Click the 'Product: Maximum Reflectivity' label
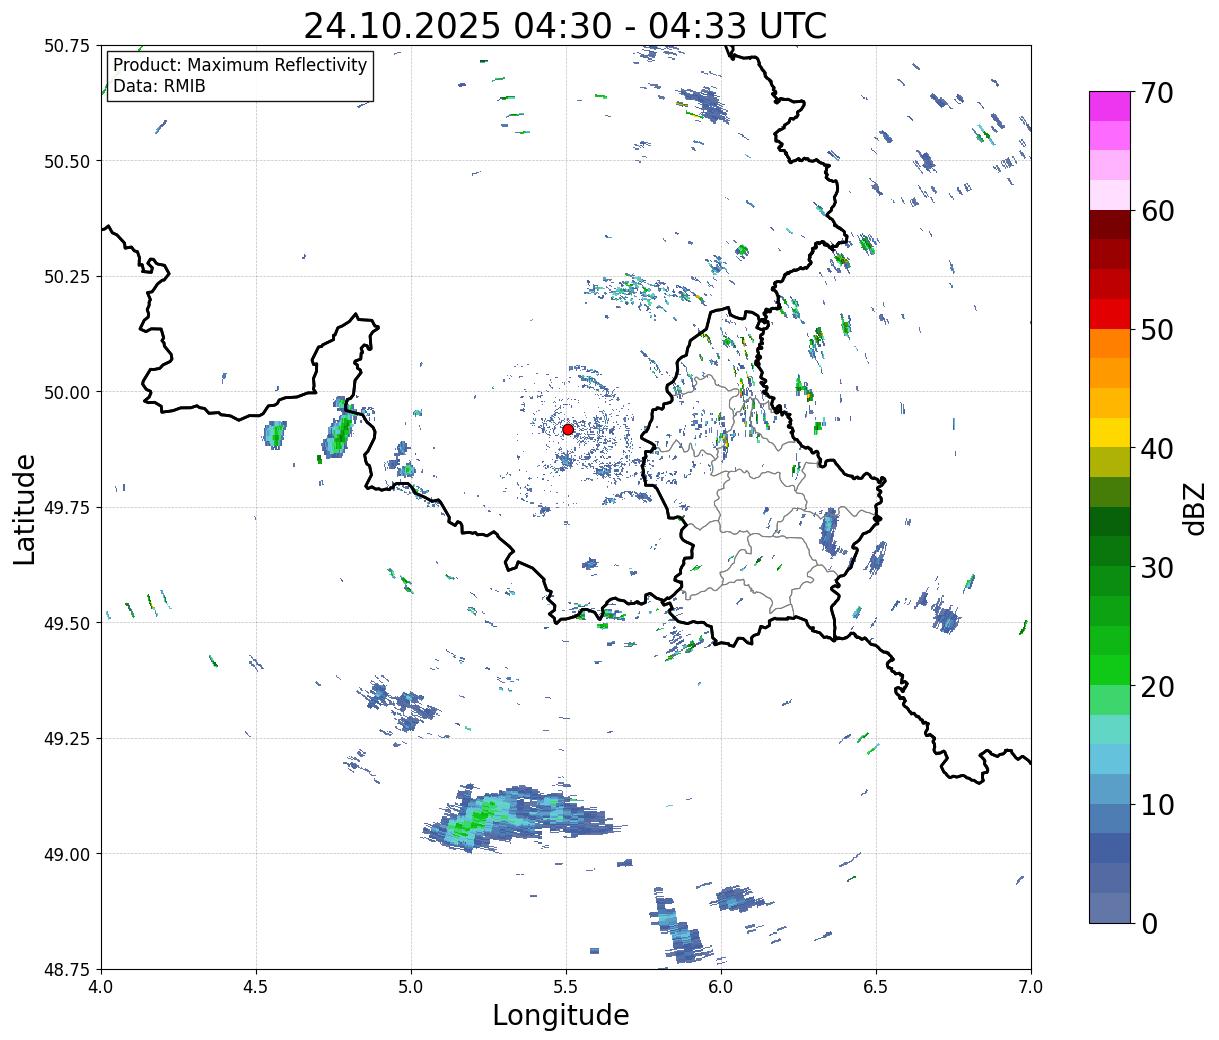The width and height of the screenshot is (1219, 1040). 240,65
